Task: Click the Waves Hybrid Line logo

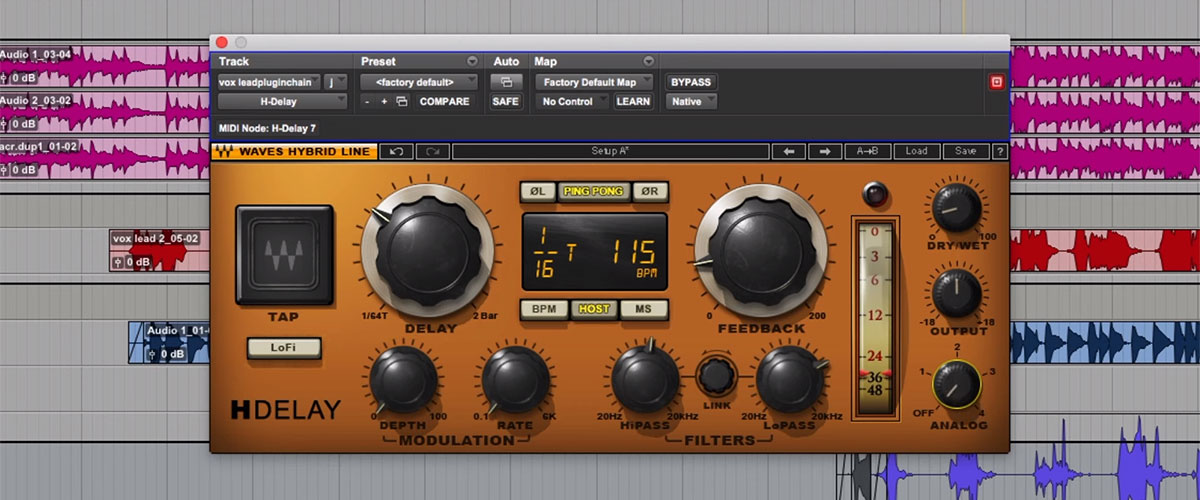Action: [295, 152]
